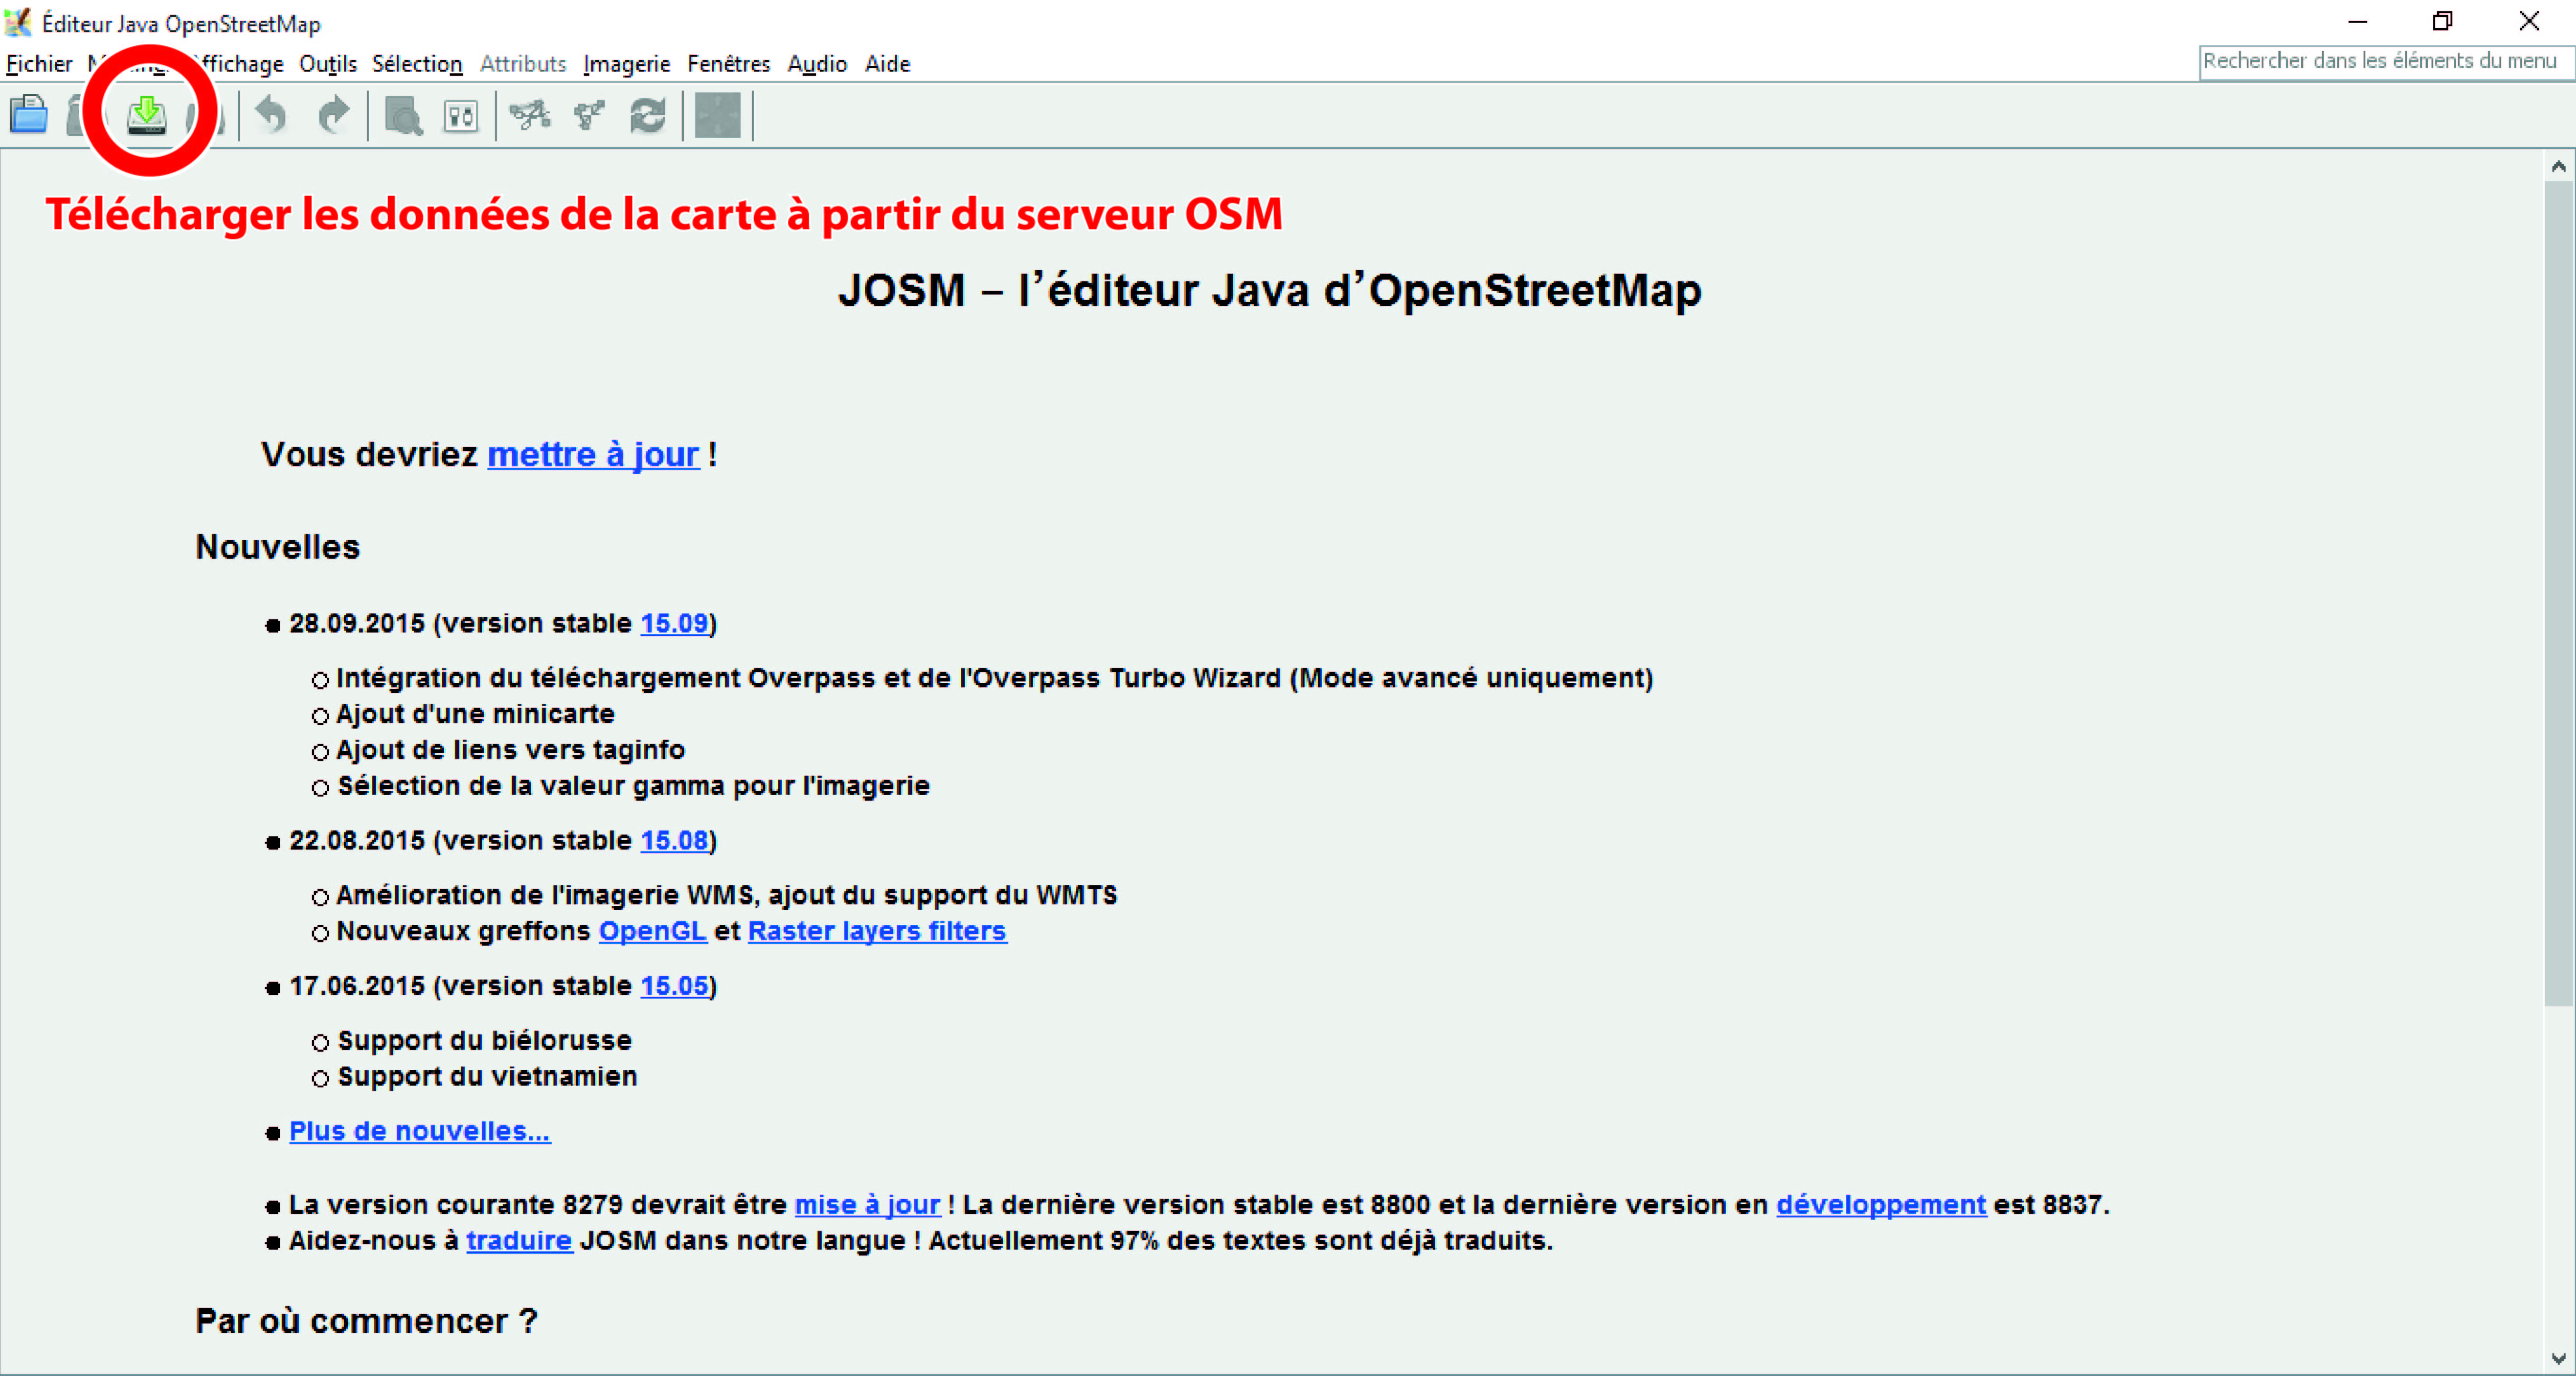Click the Split way scissors icon
The image size is (2576, 1376).
[x=529, y=115]
